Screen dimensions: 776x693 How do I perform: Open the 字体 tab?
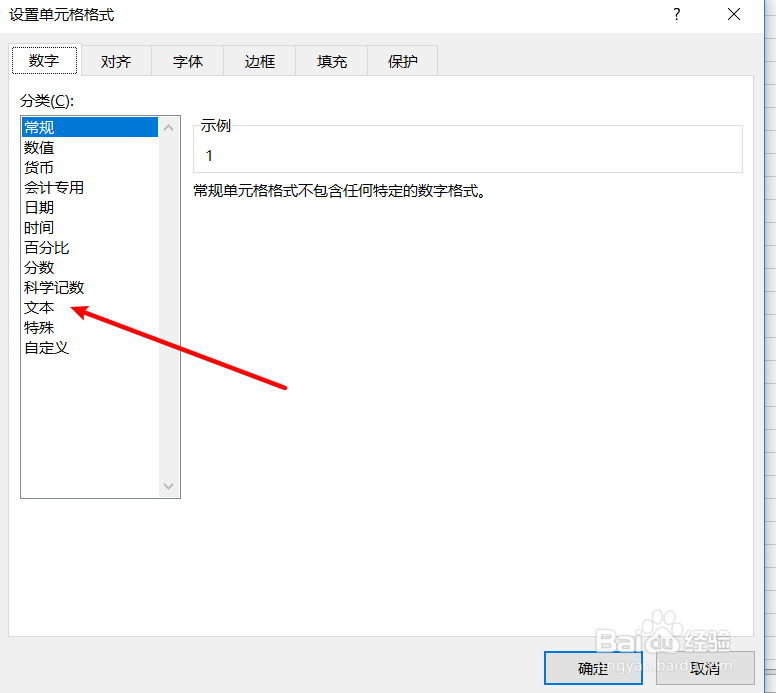tap(188, 61)
